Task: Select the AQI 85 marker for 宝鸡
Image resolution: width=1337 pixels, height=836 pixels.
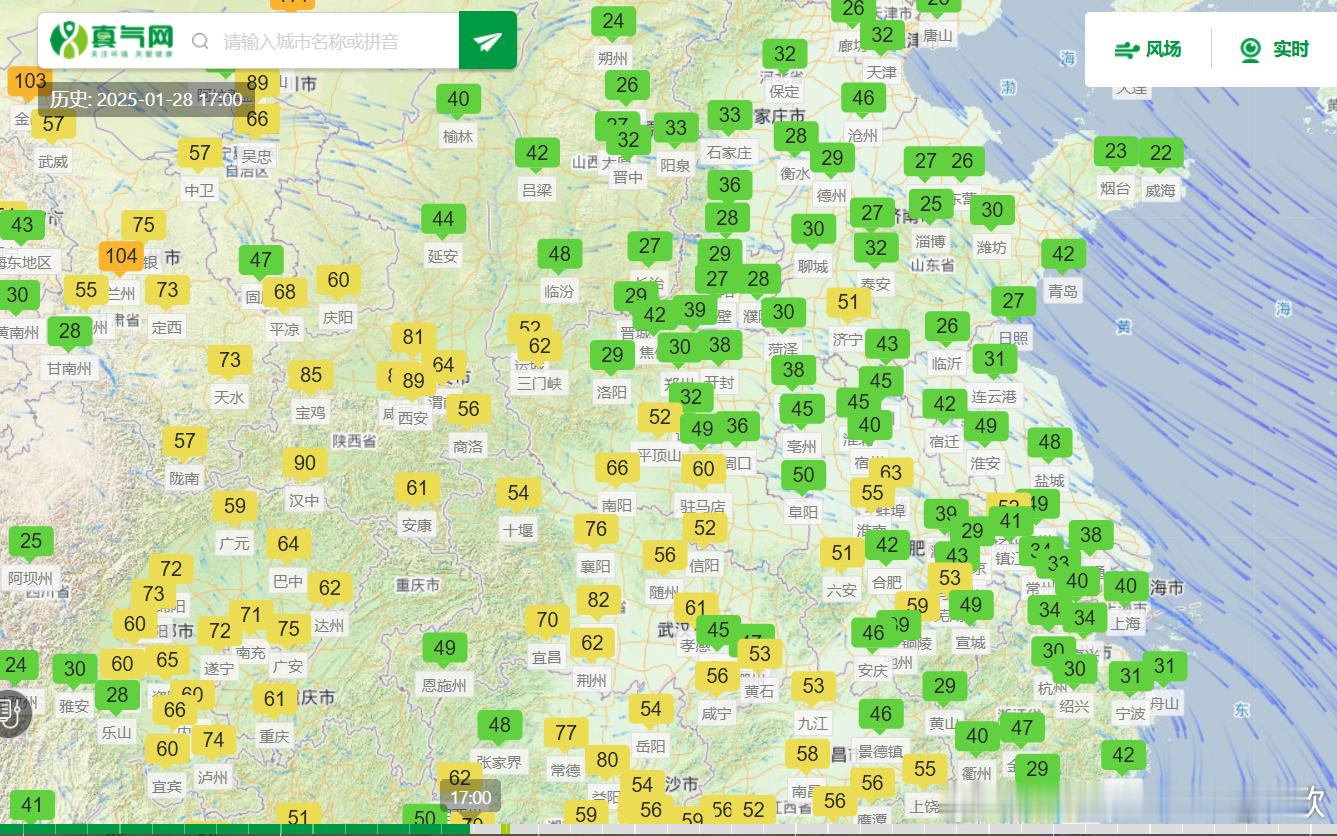Action: [311, 375]
